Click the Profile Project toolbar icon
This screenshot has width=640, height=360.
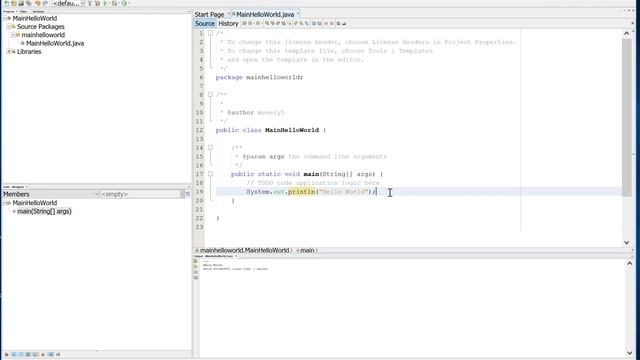point(124,3)
